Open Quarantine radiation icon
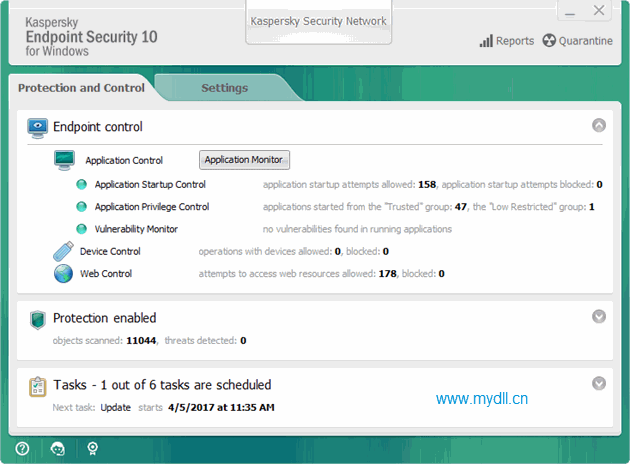 coord(549,41)
